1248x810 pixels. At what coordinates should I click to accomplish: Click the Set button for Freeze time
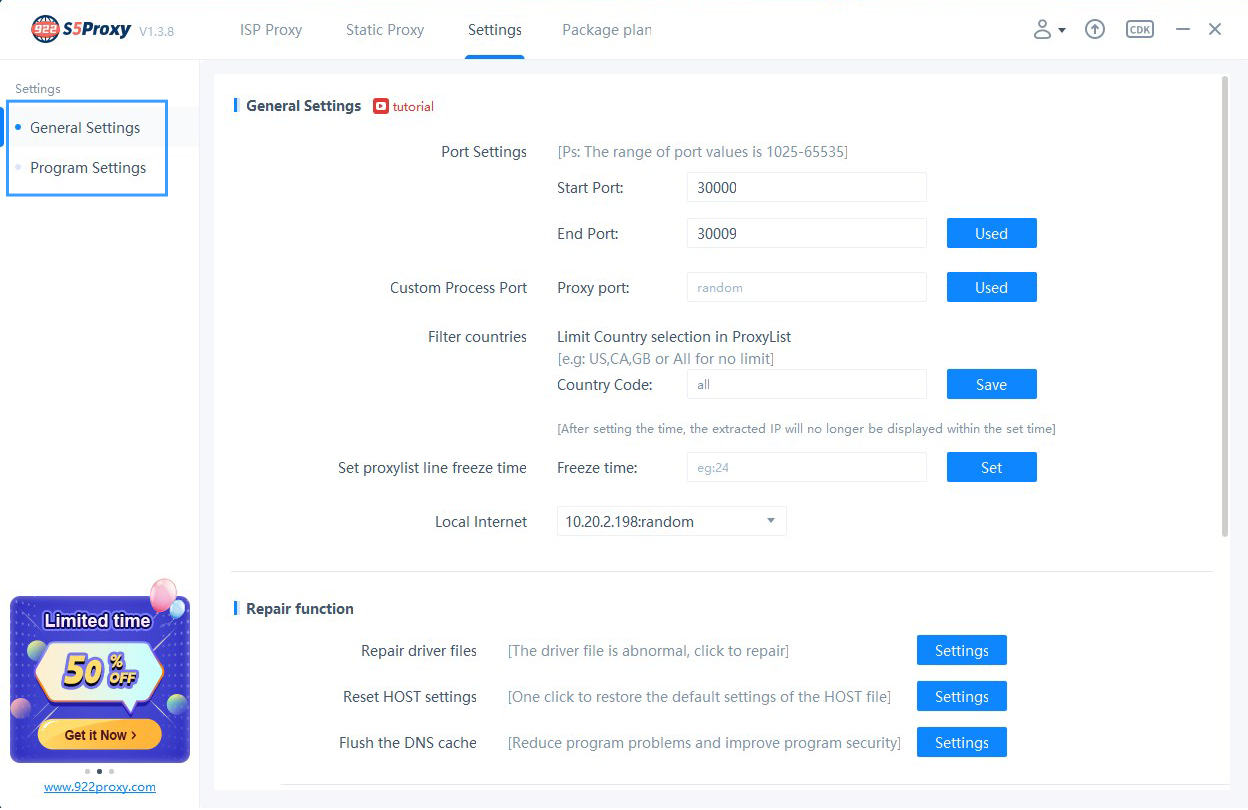(991, 467)
